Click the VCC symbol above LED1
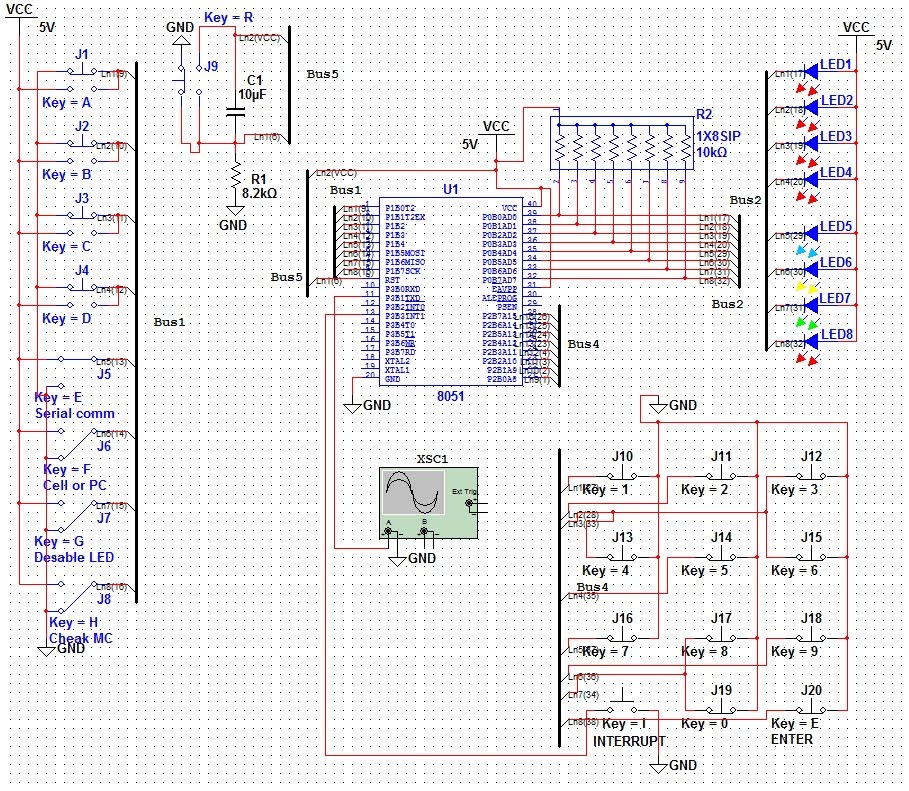Image resolution: width=909 pixels, height=791 pixels. pos(856,30)
